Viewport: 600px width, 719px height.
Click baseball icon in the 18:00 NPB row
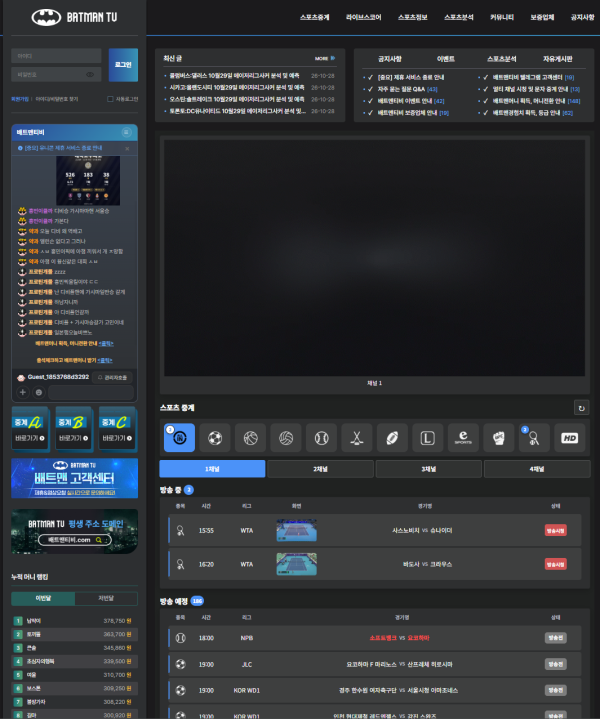coord(180,638)
